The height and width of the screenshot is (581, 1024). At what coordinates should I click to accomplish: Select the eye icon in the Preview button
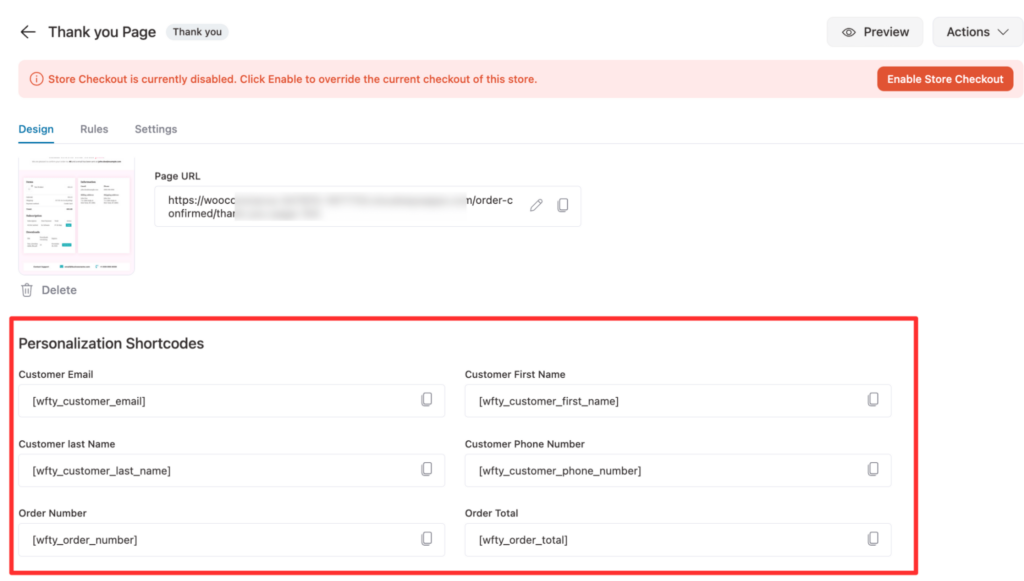849,31
